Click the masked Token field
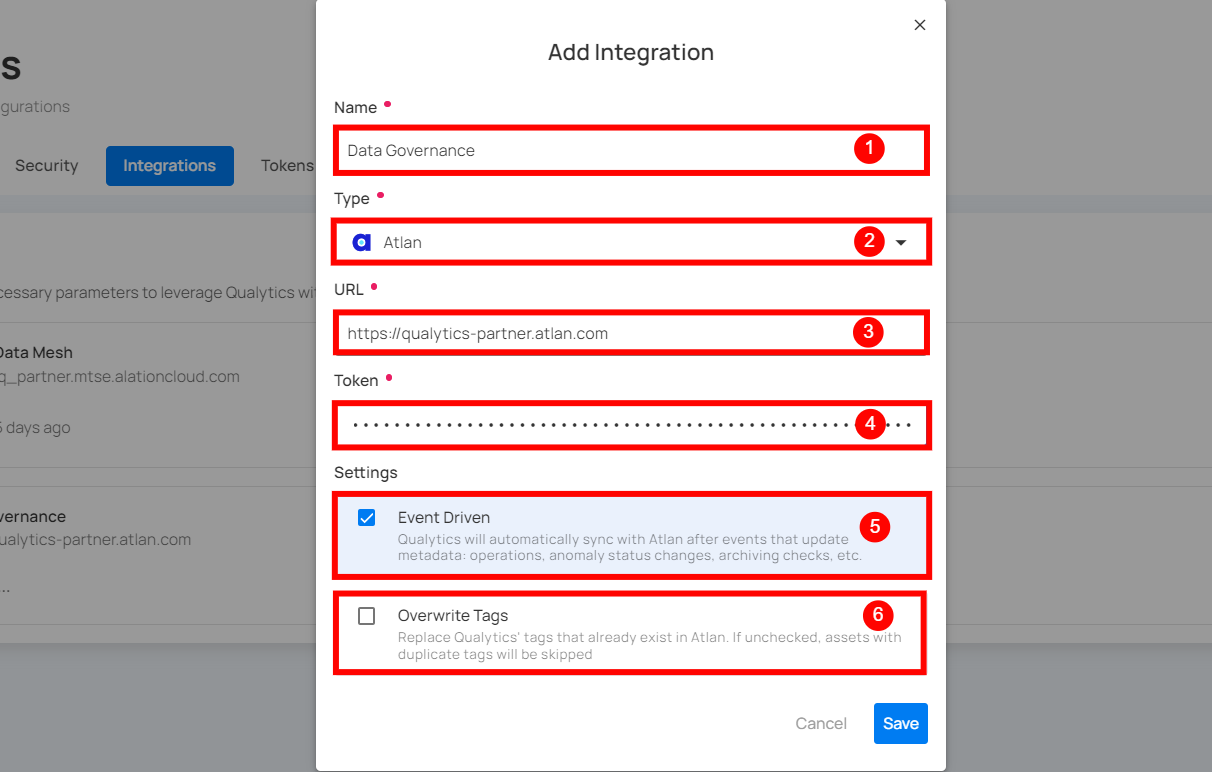1212x772 pixels. (590, 425)
